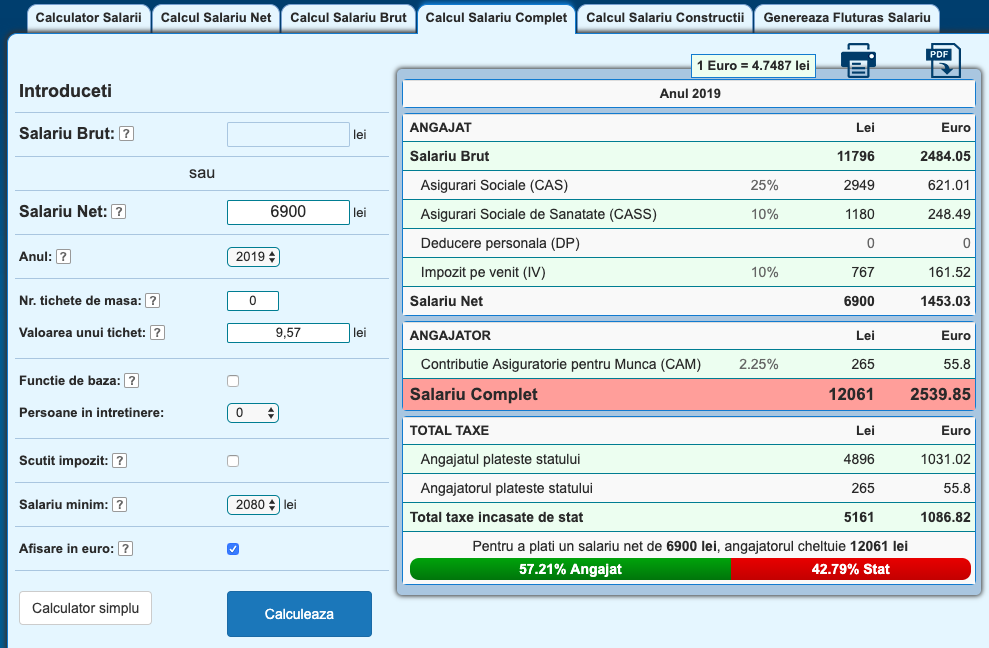The height and width of the screenshot is (648, 989).
Task: Click the printer icon
Action: click(x=858, y=61)
